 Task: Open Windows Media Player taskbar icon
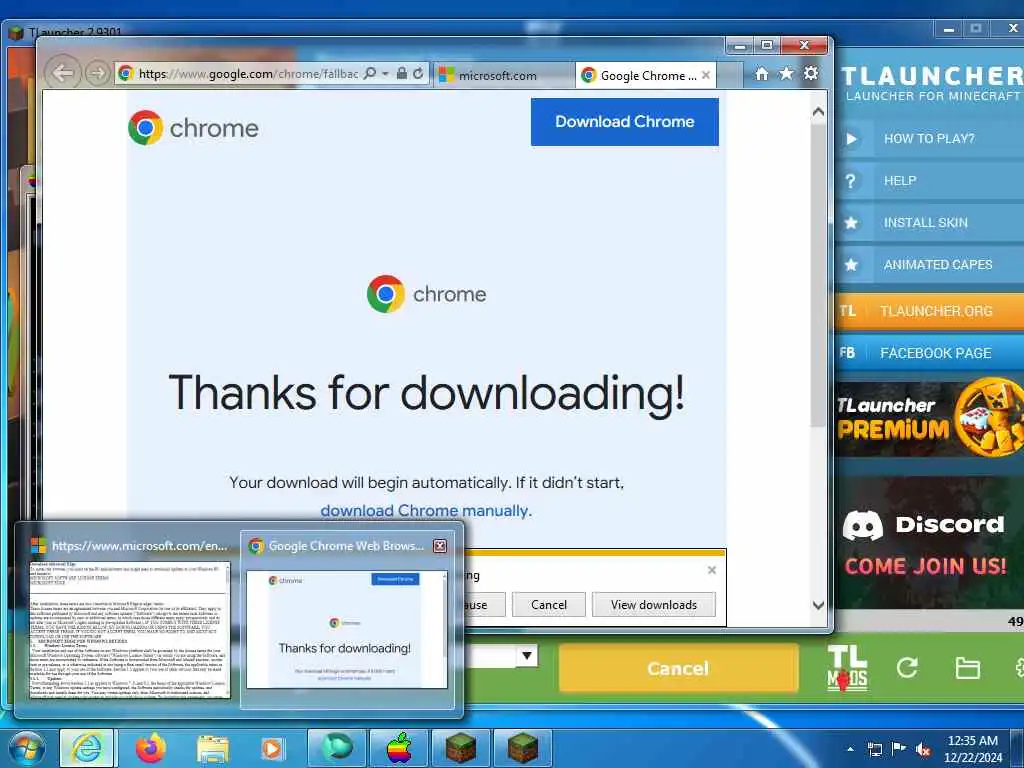pyautogui.click(x=272, y=748)
